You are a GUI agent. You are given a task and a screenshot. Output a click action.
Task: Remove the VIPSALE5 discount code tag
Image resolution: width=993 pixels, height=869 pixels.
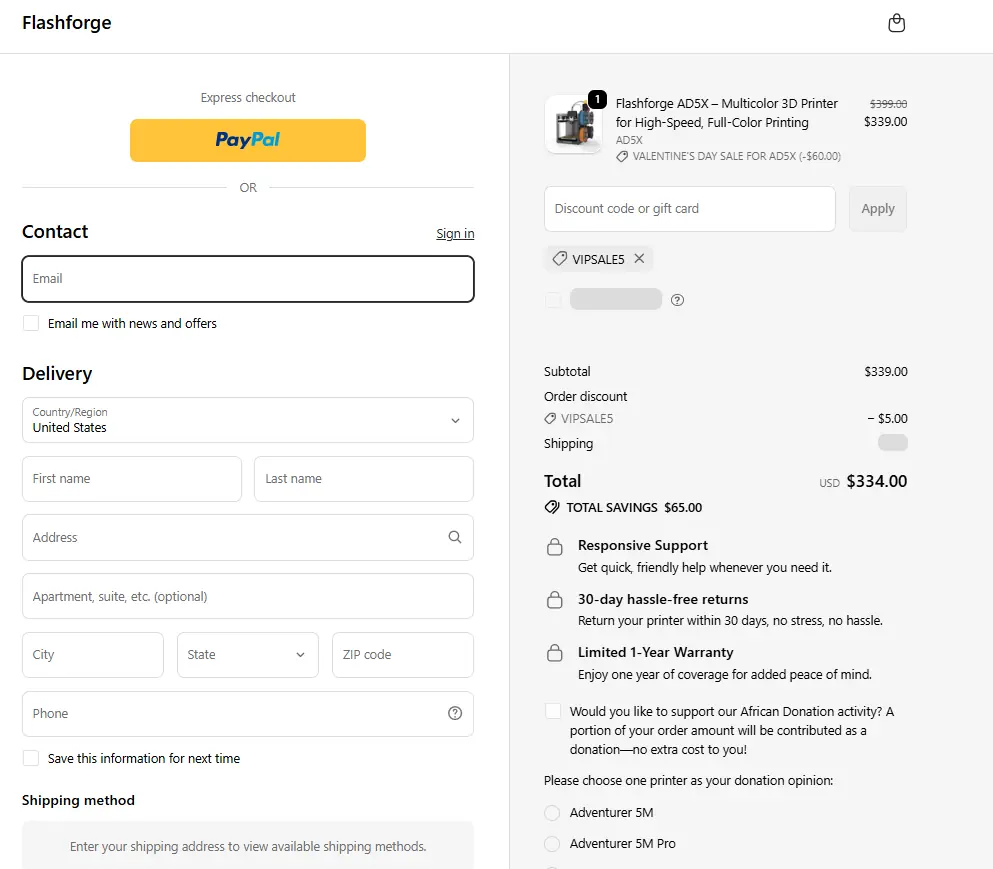[x=639, y=259]
